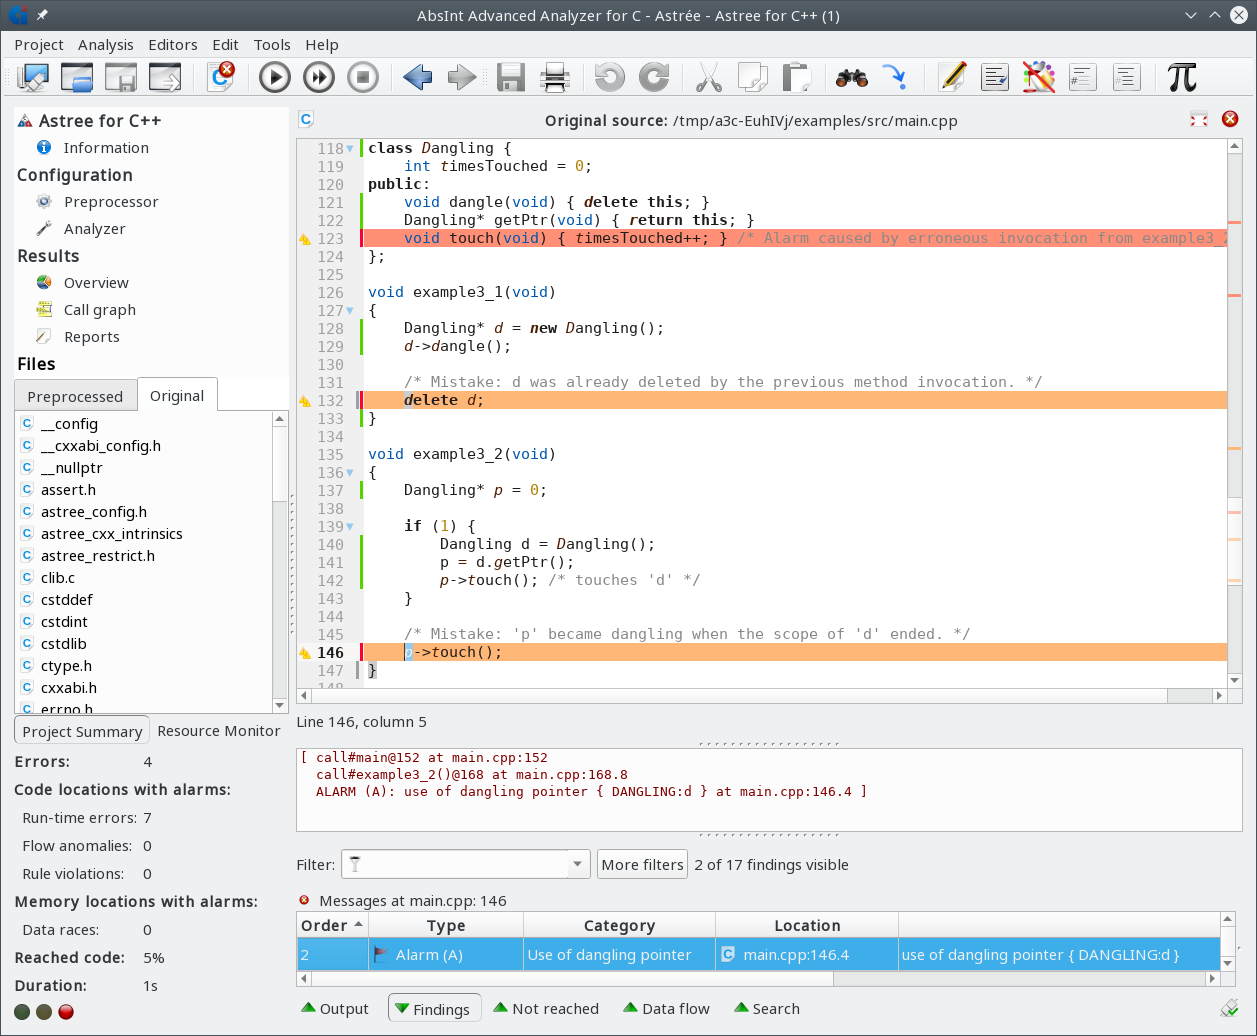Toggle the Output panel at the bottom
The width and height of the screenshot is (1257, 1036).
tap(335, 1009)
